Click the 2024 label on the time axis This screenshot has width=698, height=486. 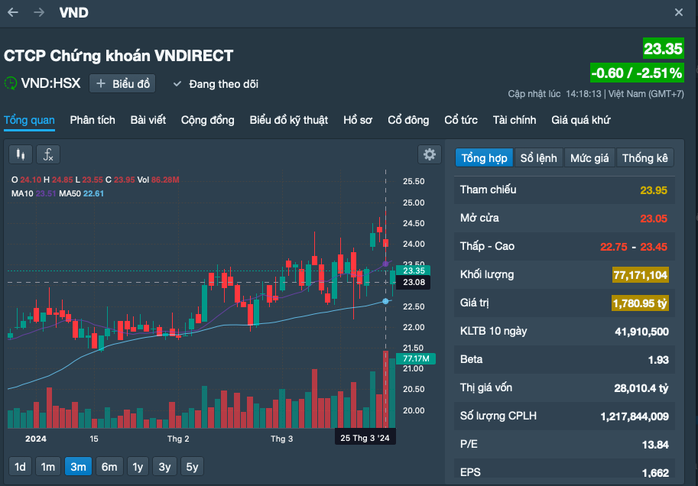tap(36, 439)
